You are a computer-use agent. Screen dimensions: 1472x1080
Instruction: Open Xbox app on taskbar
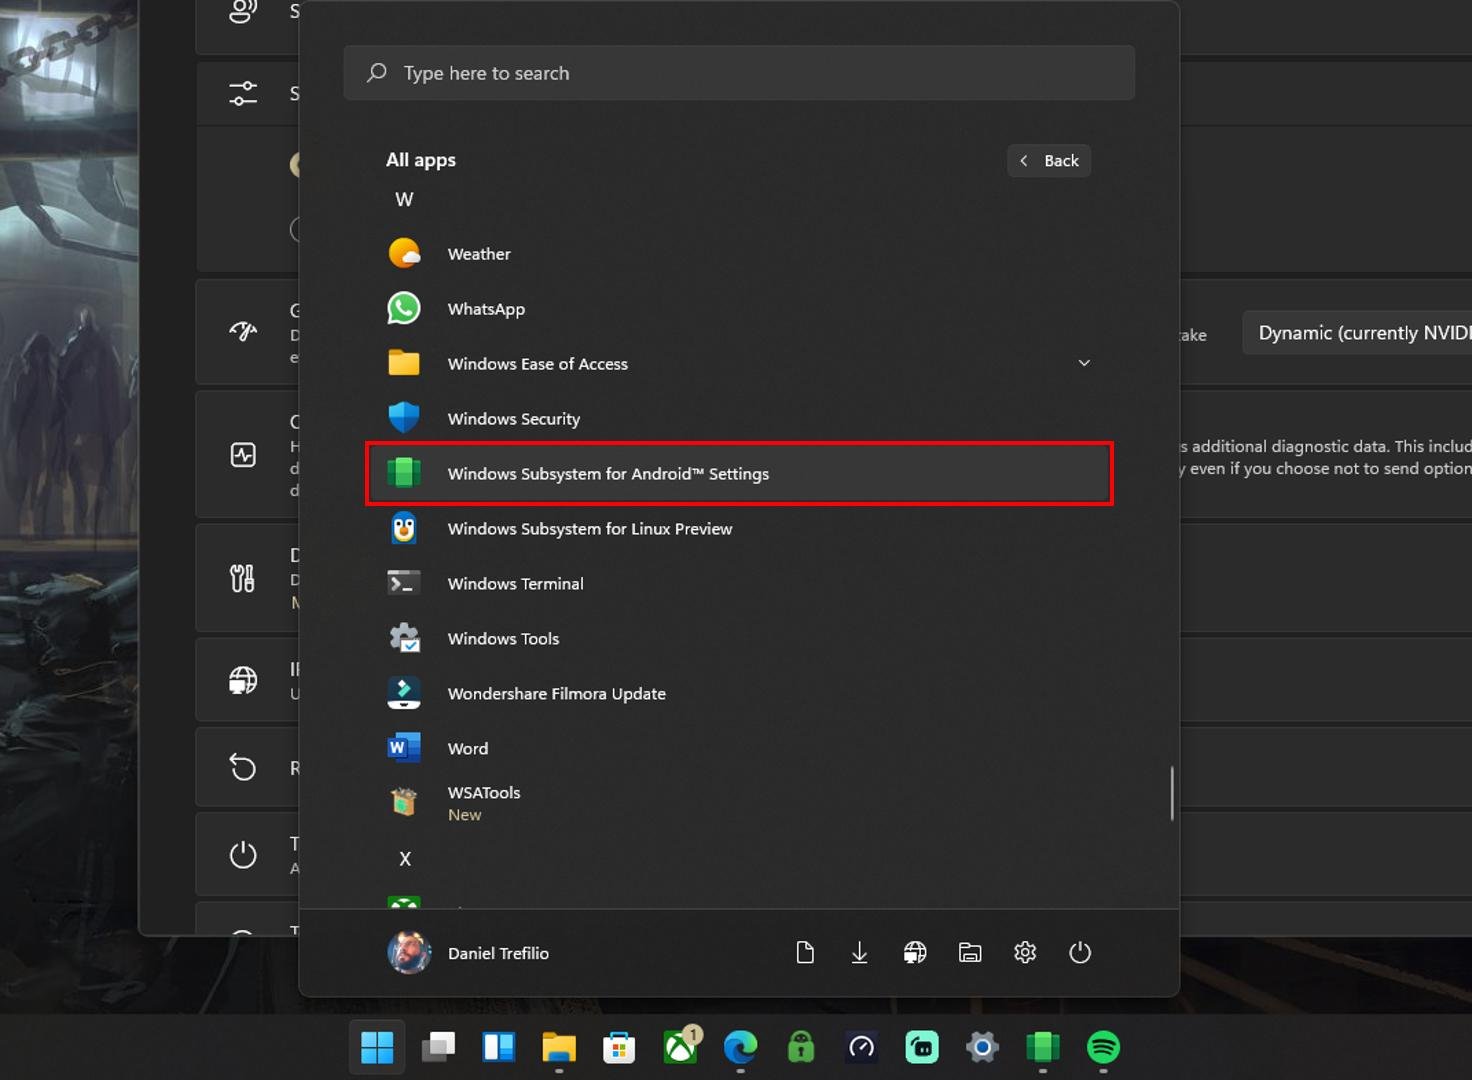pyautogui.click(x=681, y=1047)
